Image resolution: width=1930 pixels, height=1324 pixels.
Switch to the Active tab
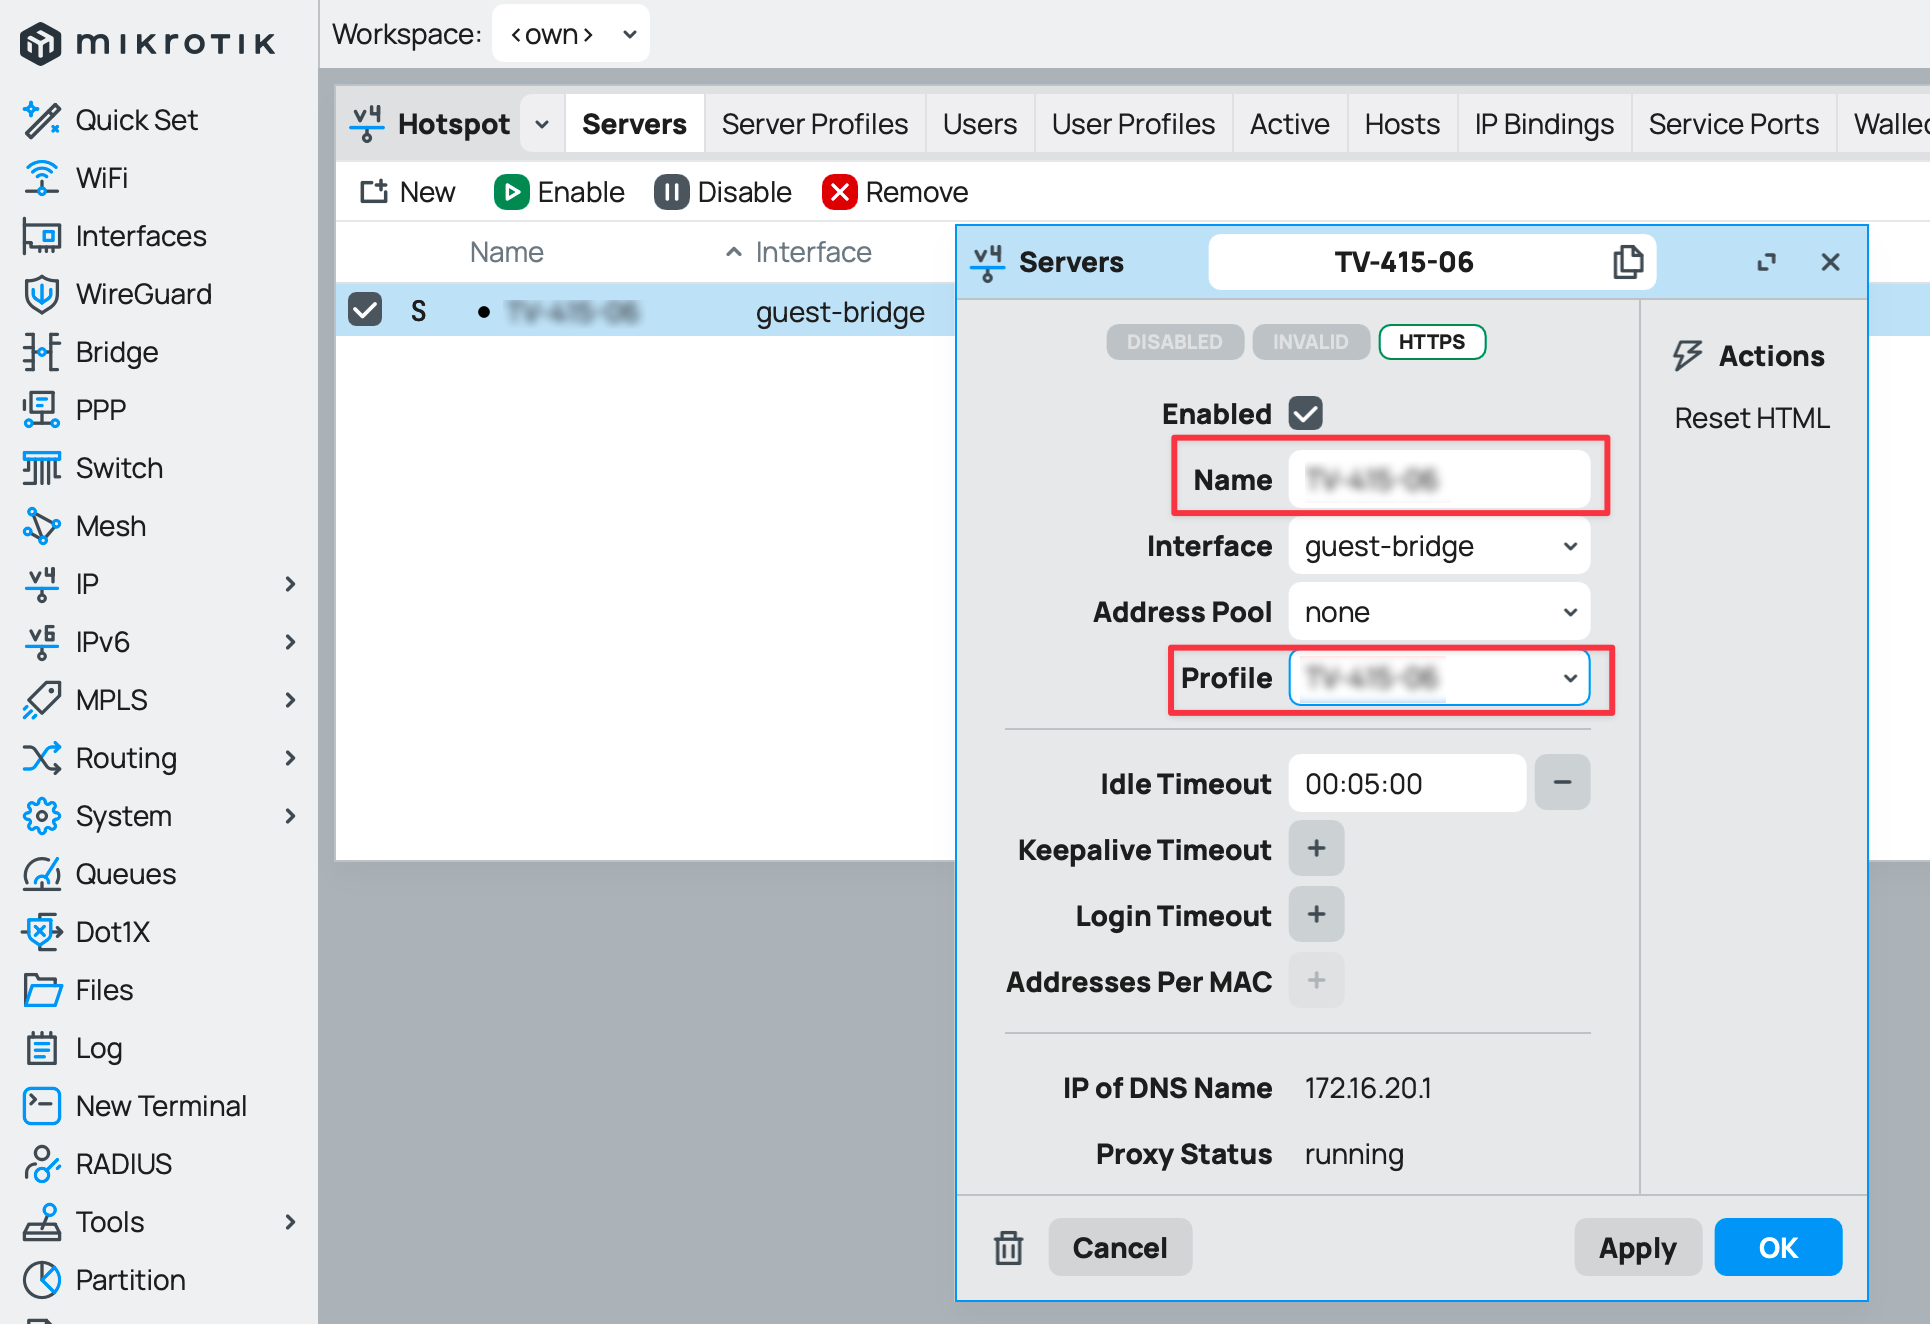pyautogui.click(x=1290, y=124)
